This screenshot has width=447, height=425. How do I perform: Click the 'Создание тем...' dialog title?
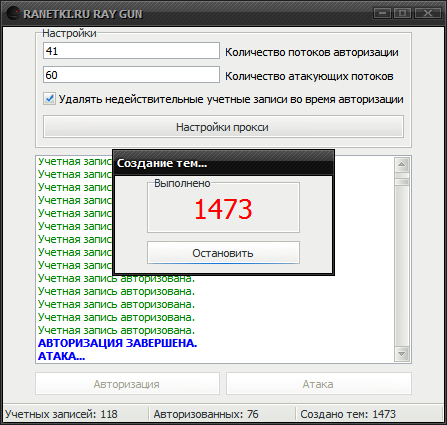point(162,163)
